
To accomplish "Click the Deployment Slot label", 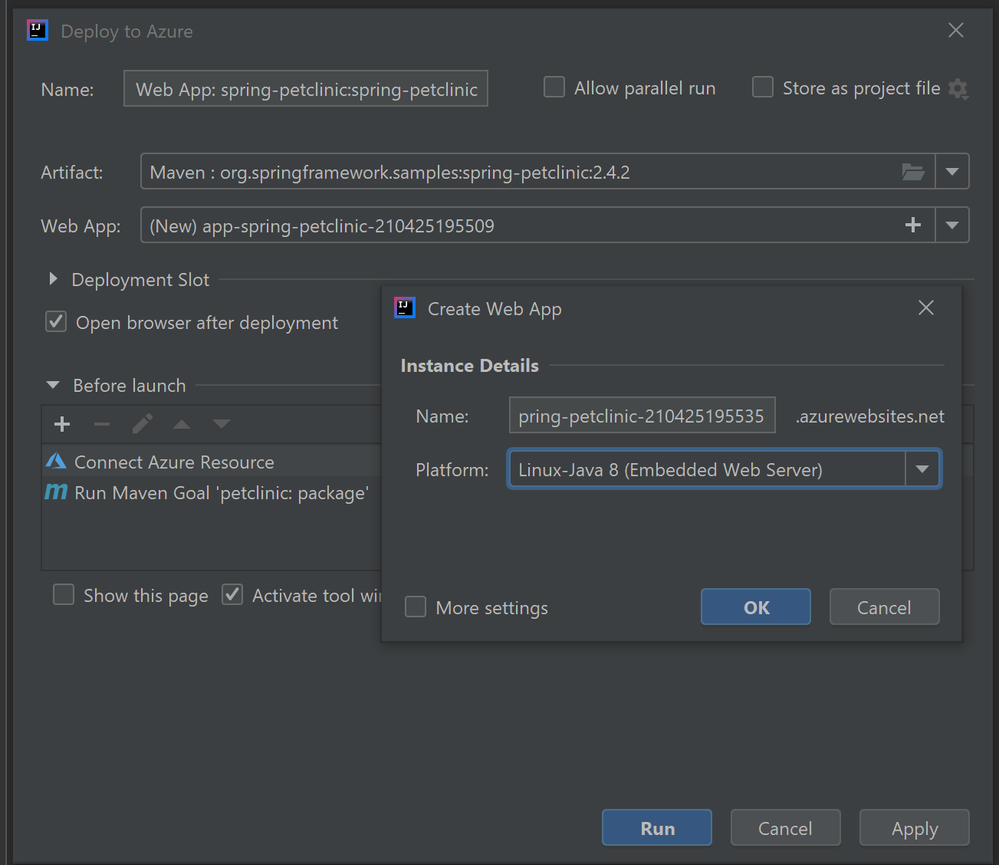I will [140, 280].
